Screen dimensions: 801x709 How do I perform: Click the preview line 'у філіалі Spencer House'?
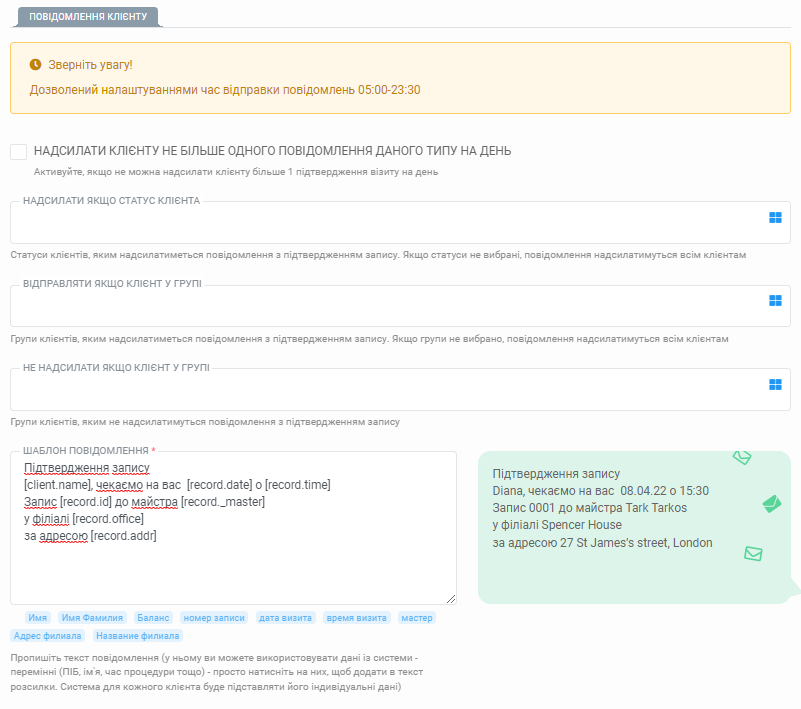[x=557, y=525]
